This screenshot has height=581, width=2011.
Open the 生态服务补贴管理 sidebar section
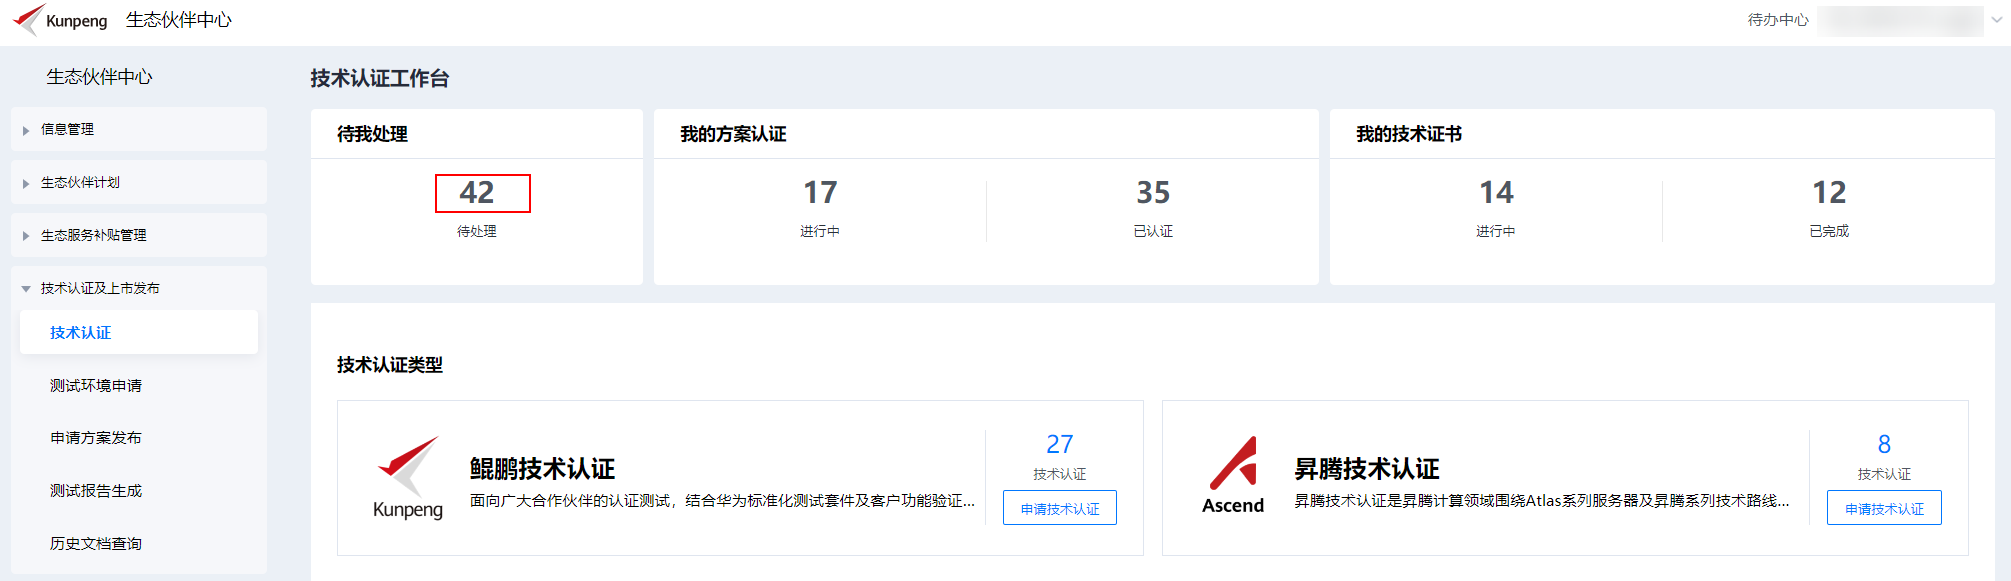click(139, 235)
